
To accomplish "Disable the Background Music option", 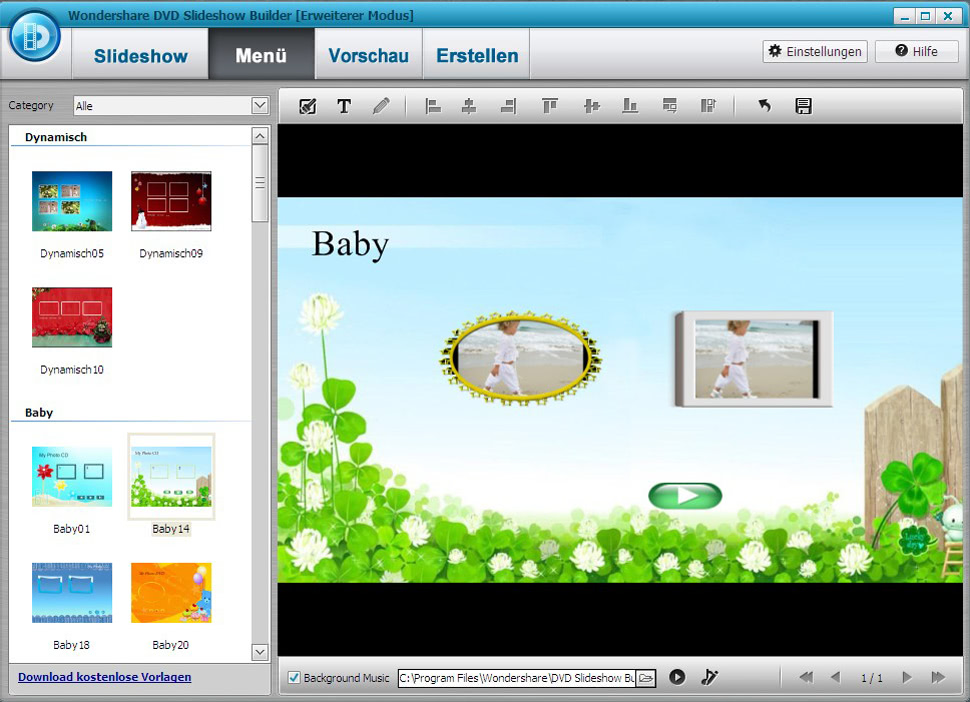I will pyautogui.click(x=293, y=677).
